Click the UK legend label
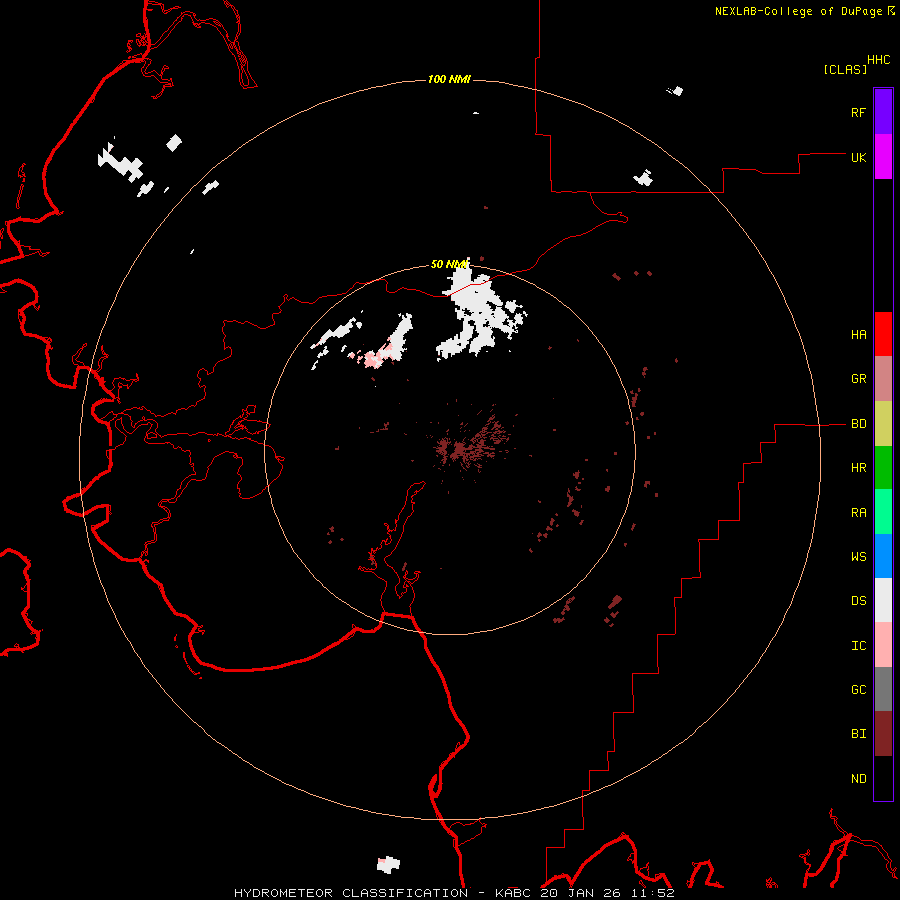The image size is (900, 900). (858, 158)
